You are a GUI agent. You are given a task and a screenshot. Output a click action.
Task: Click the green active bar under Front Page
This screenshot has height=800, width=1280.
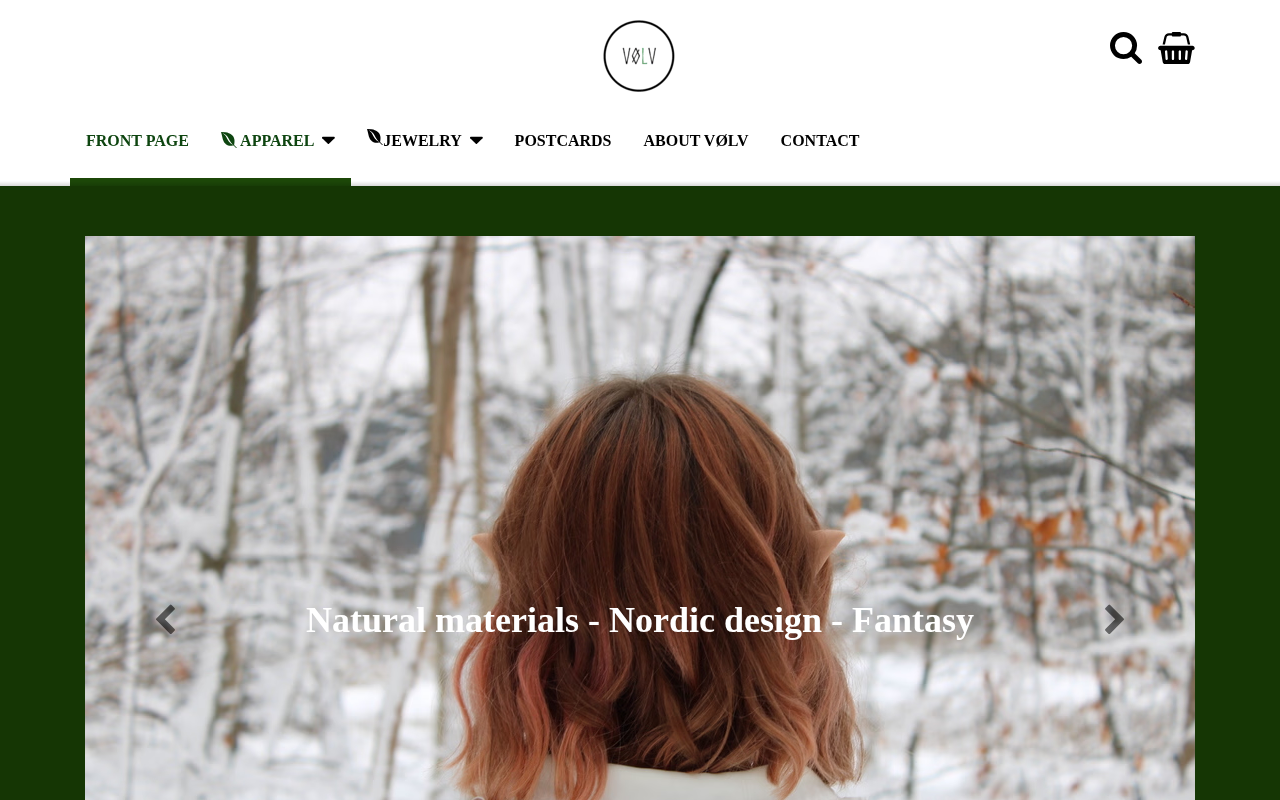pos(210,182)
